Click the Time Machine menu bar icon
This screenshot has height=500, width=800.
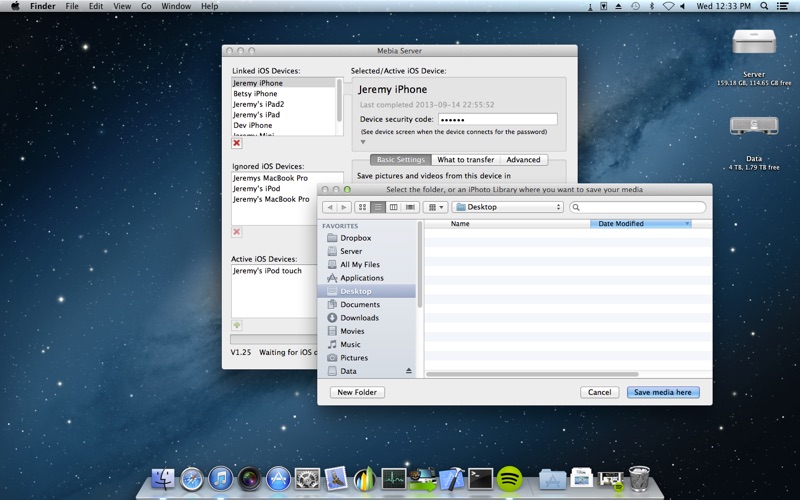[x=635, y=6]
